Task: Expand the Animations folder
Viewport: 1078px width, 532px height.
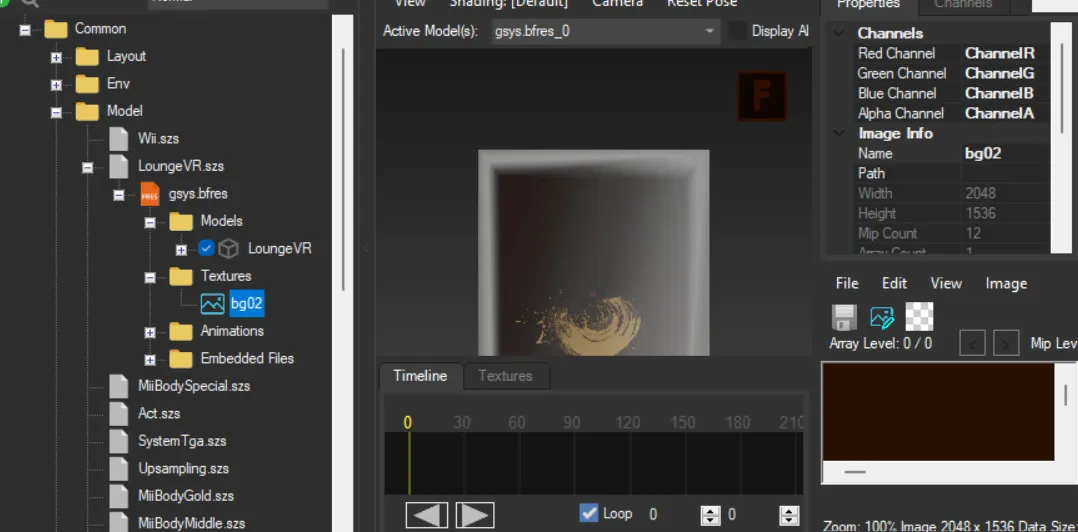Action: (x=150, y=332)
